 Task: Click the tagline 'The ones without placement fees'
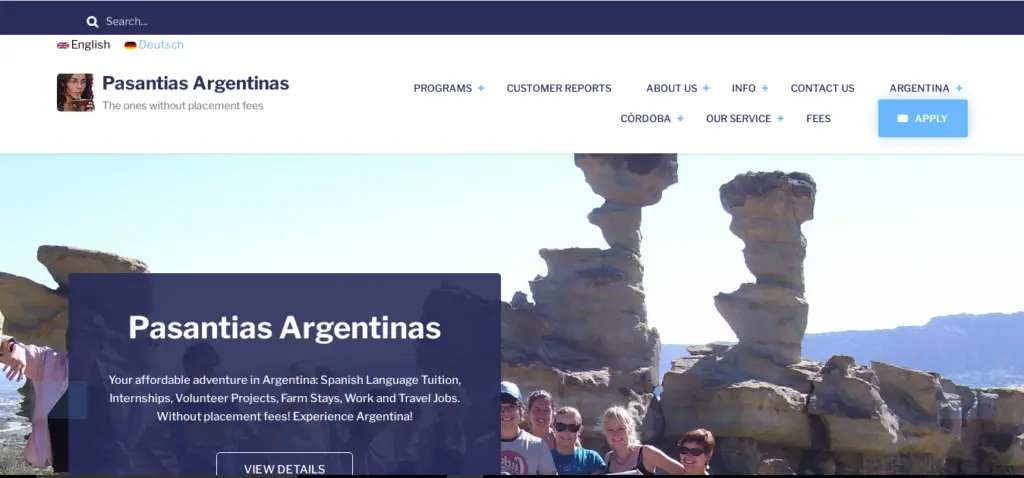tap(183, 106)
